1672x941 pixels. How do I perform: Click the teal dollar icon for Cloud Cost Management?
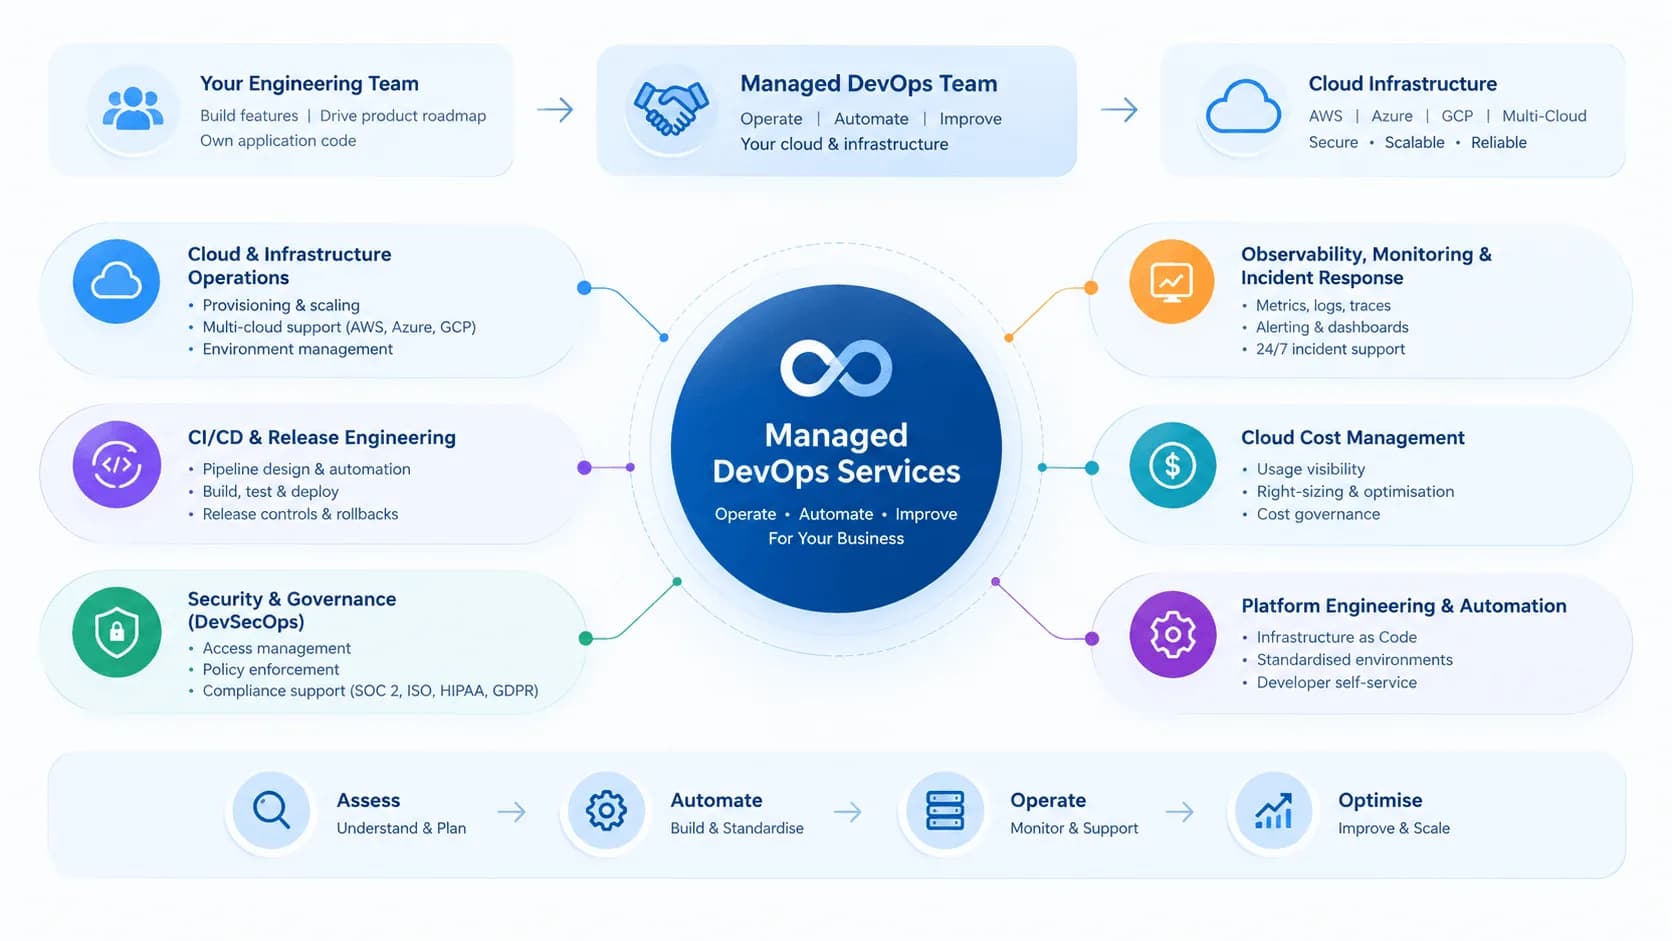[1173, 465]
